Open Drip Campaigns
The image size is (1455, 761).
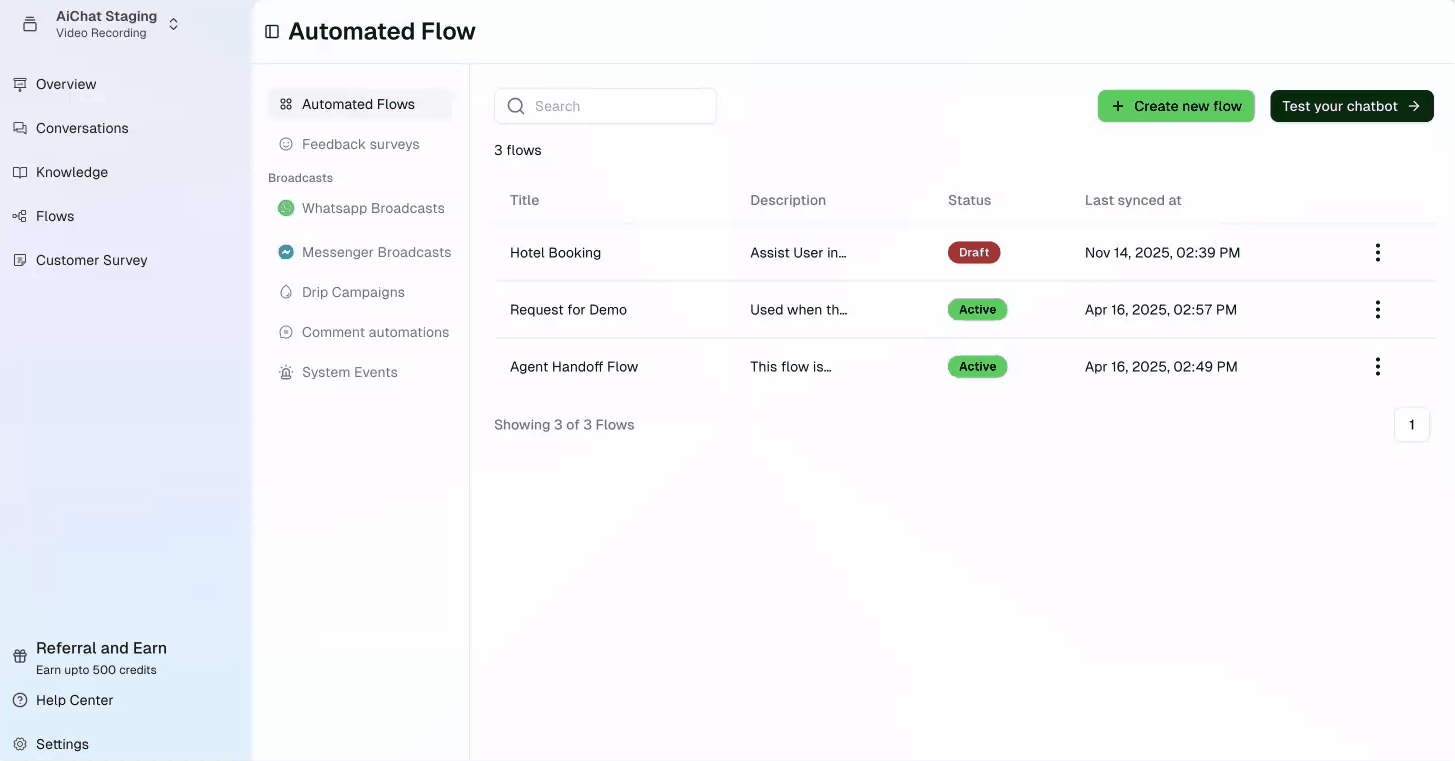coord(353,292)
